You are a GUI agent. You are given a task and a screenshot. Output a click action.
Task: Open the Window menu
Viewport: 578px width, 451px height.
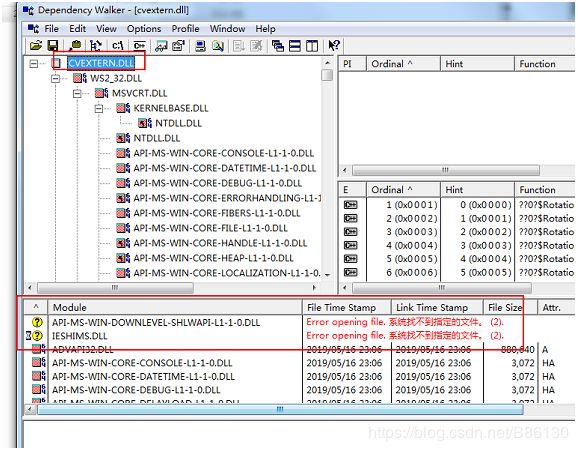pyautogui.click(x=227, y=29)
